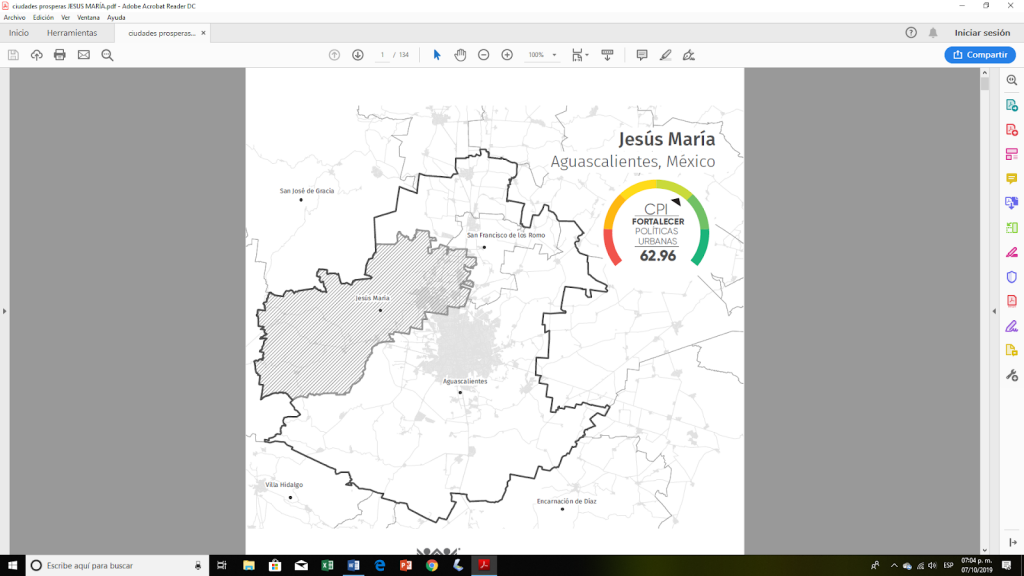The height and width of the screenshot is (576, 1024).
Task: Click the Zoom out minus icon
Action: click(483, 55)
